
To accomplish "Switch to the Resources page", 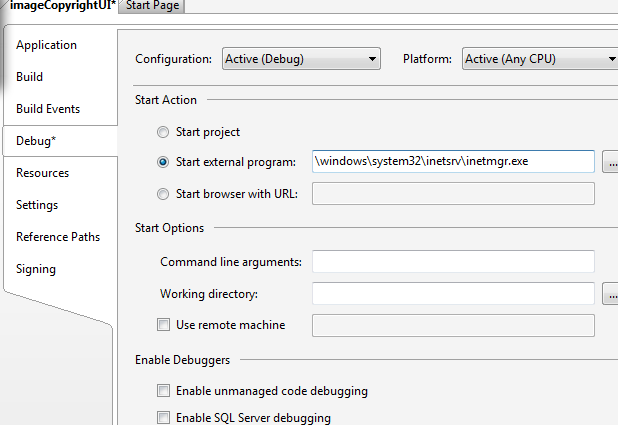I will pos(42,173).
